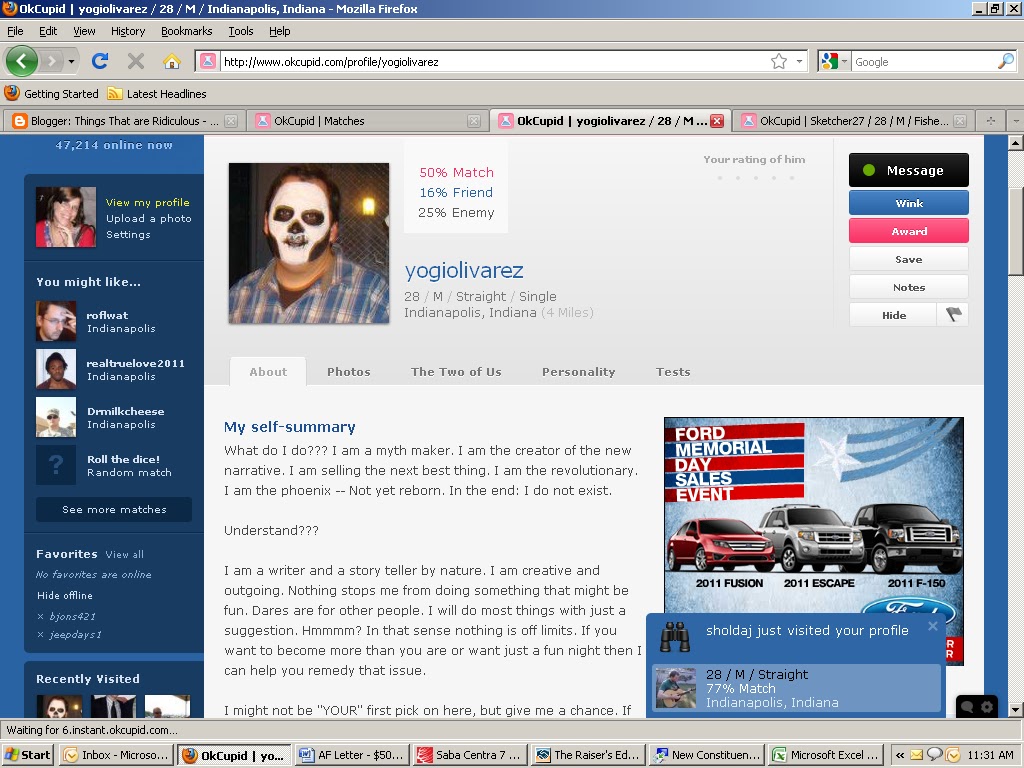
Task: Save this profile to favorites
Action: (908, 259)
